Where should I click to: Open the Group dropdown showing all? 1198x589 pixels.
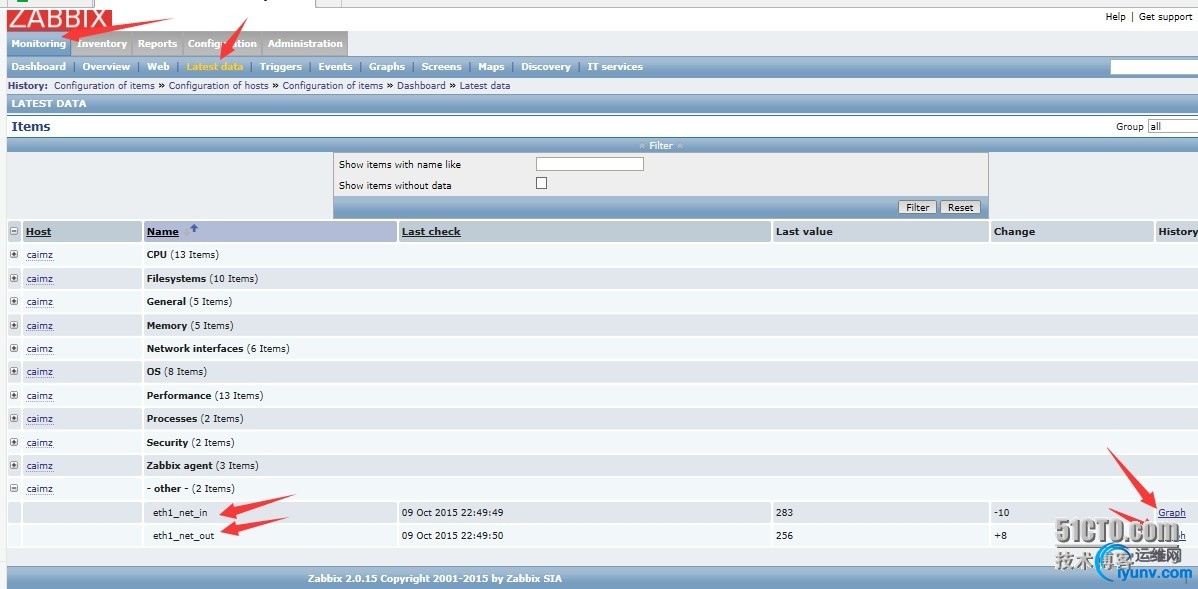pos(1172,126)
